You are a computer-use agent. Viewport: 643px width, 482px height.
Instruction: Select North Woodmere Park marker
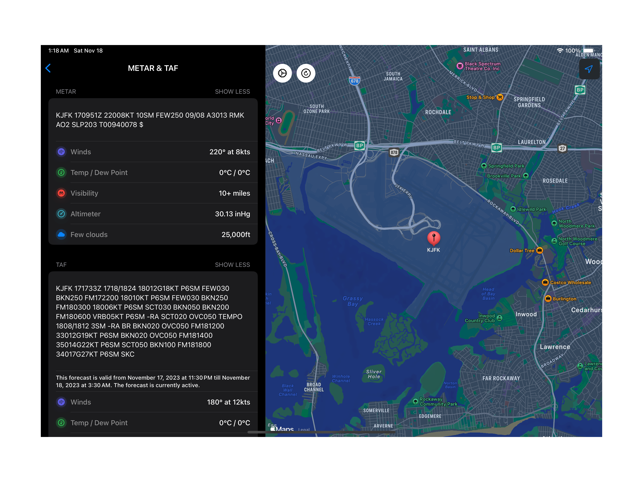pos(554,224)
